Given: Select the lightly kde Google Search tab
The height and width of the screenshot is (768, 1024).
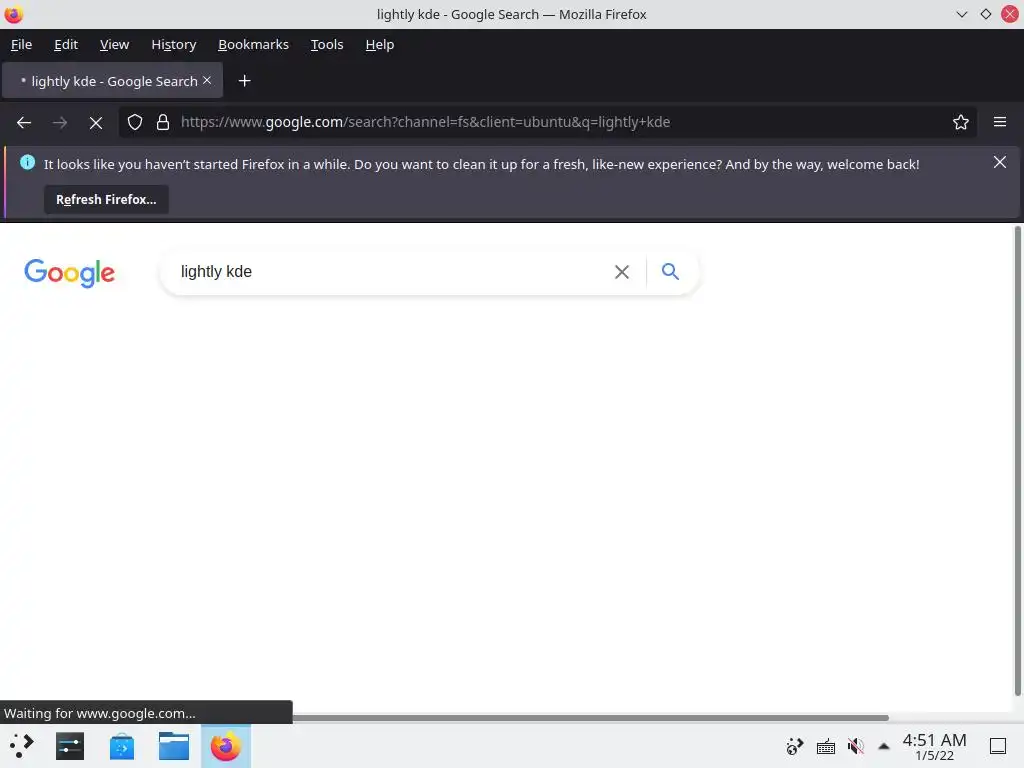Looking at the screenshot, I should [x=112, y=80].
